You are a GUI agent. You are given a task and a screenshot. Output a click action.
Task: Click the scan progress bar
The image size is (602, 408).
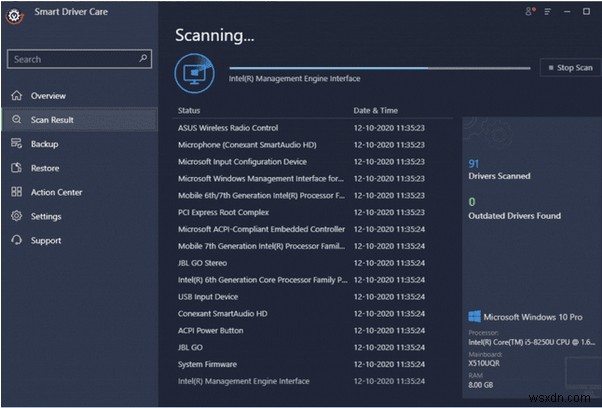380,68
